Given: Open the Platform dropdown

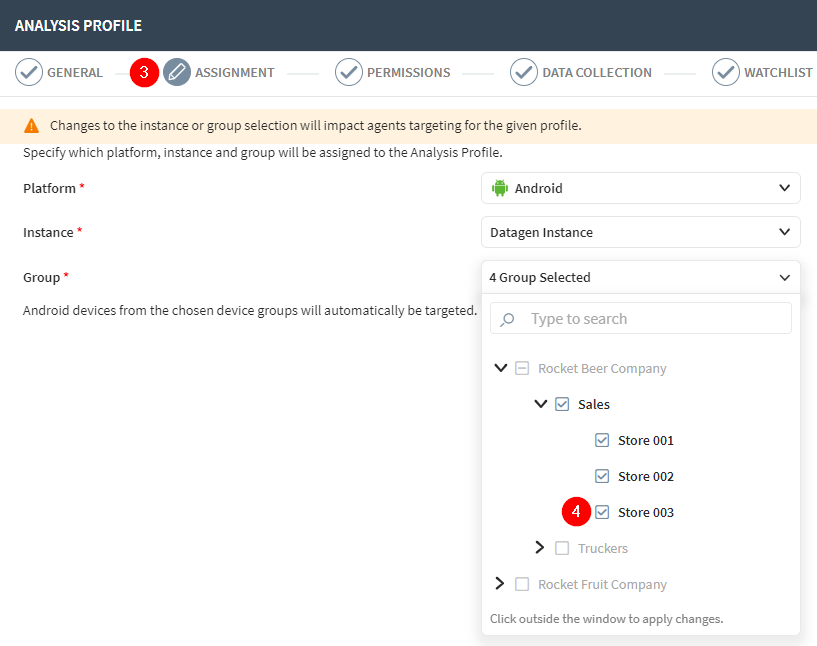Looking at the screenshot, I should tap(640, 188).
